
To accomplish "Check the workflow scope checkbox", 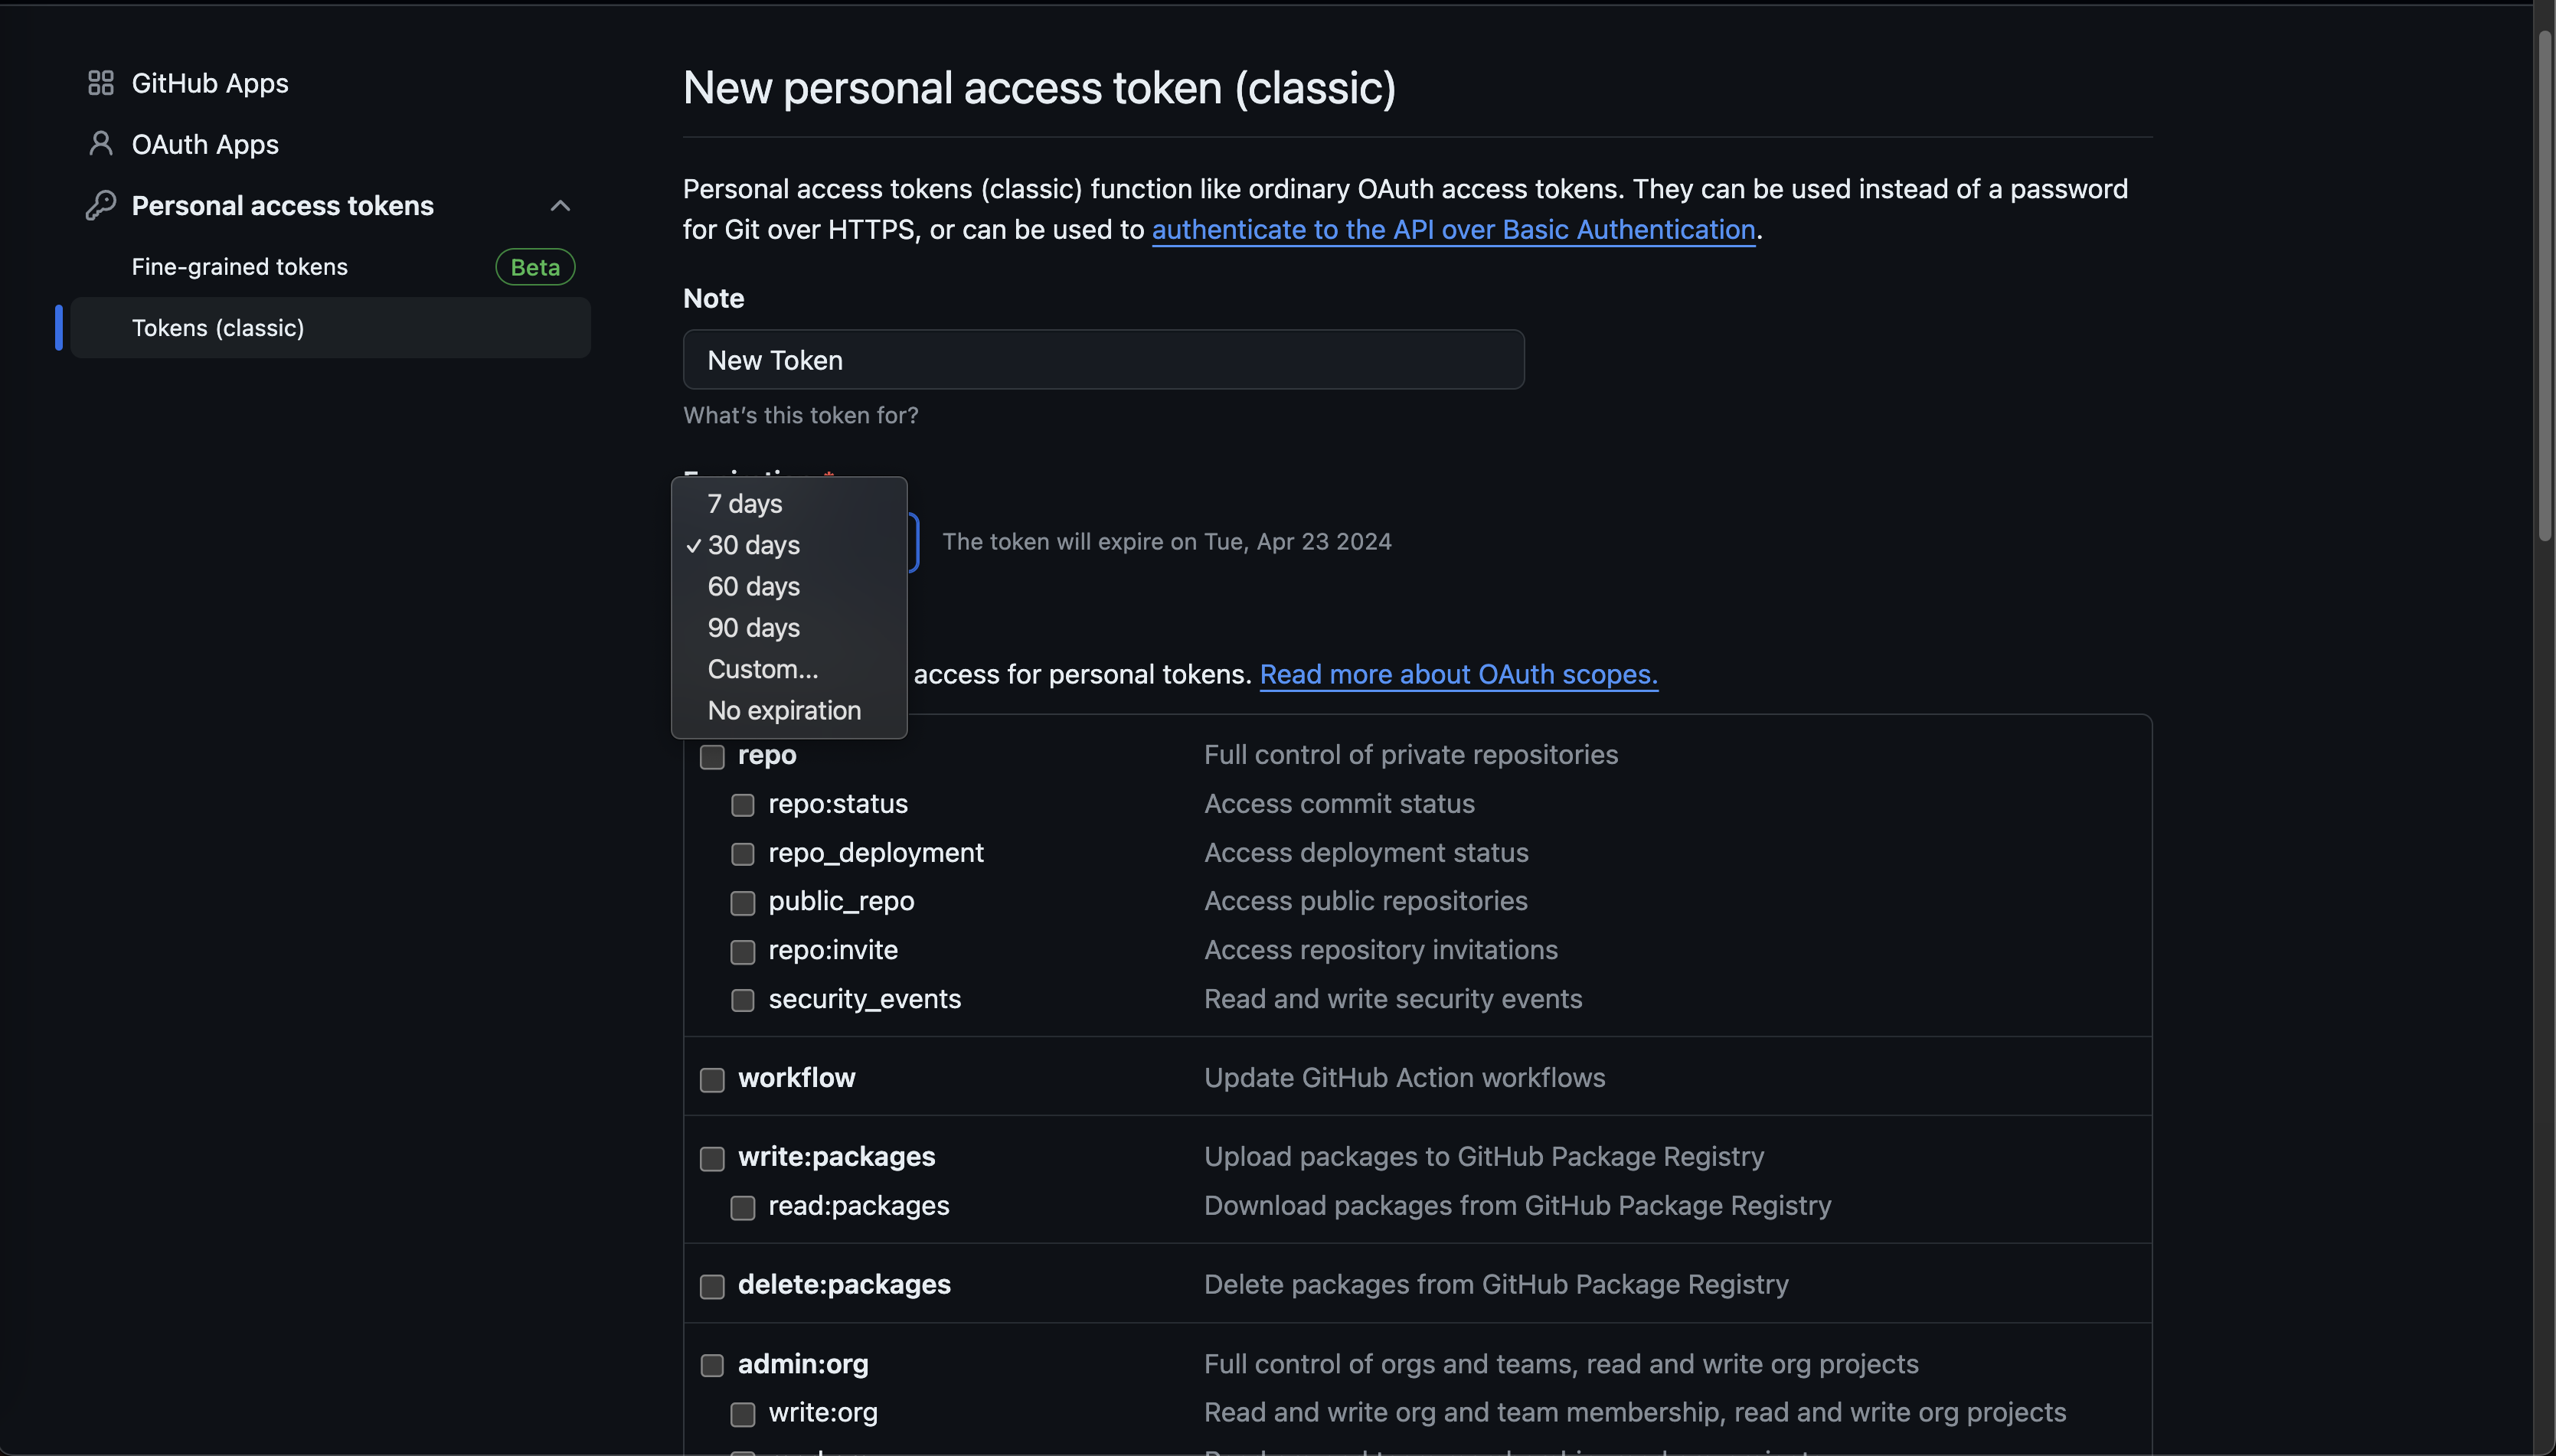I will coord(712,1080).
